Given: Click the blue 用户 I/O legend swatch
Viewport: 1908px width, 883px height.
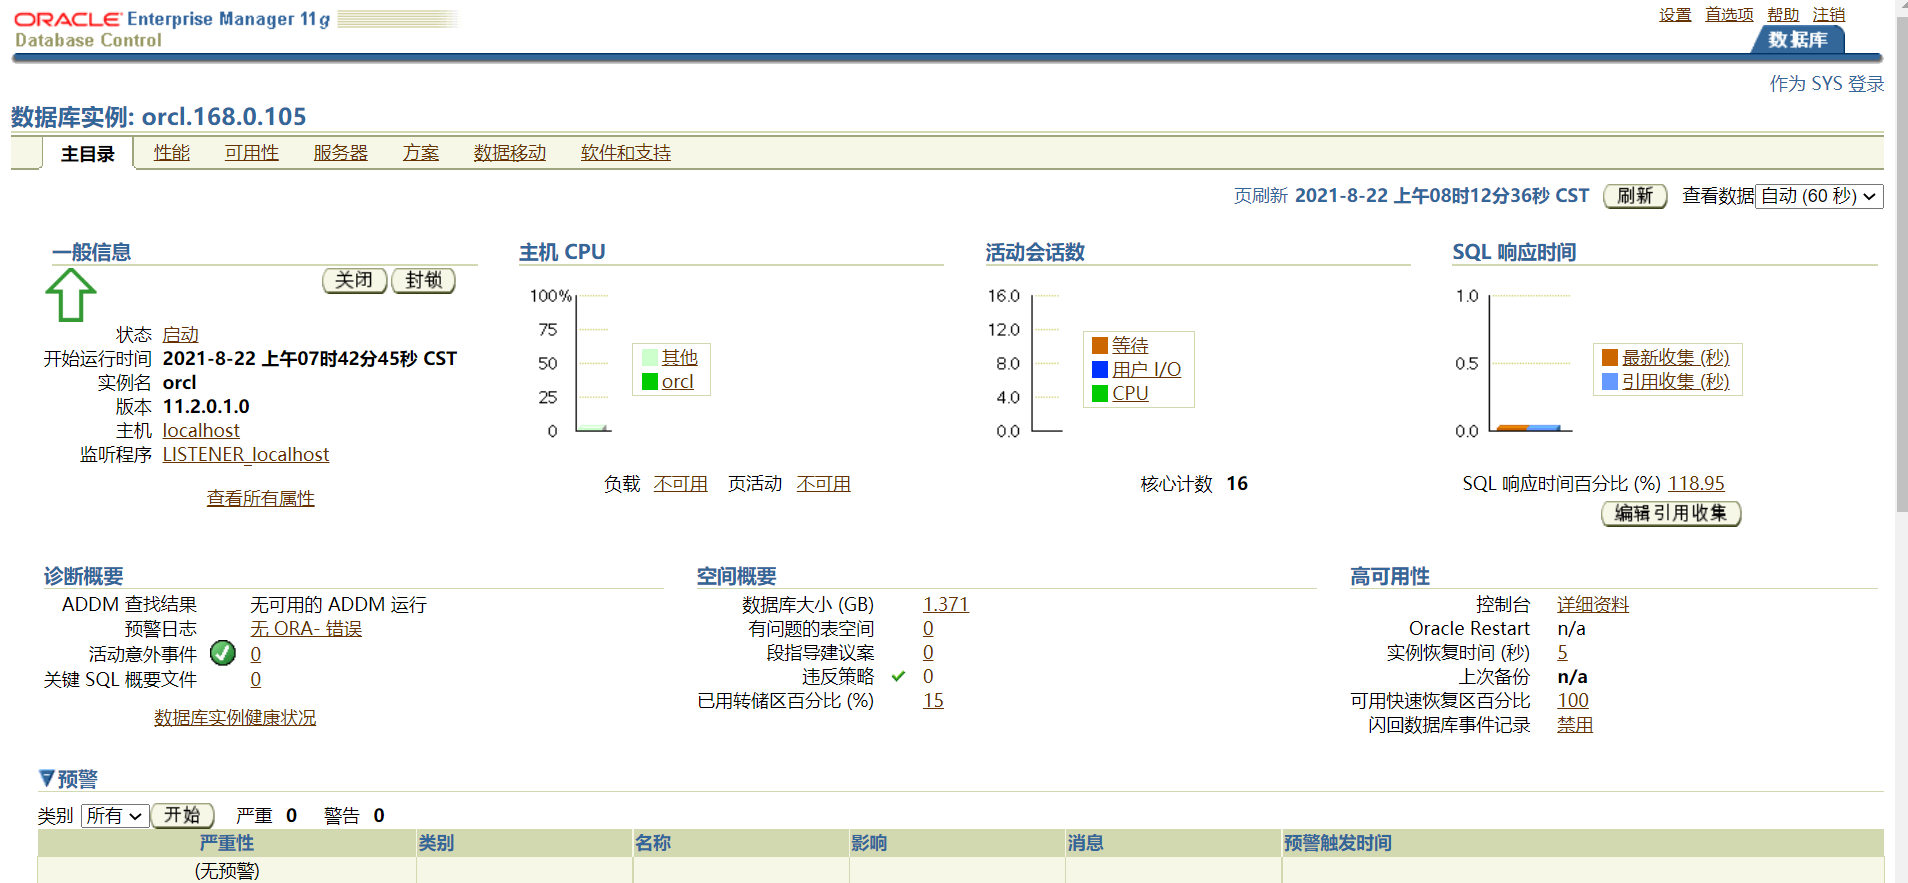Looking at the screenshot, I should tap(1100, 370).
